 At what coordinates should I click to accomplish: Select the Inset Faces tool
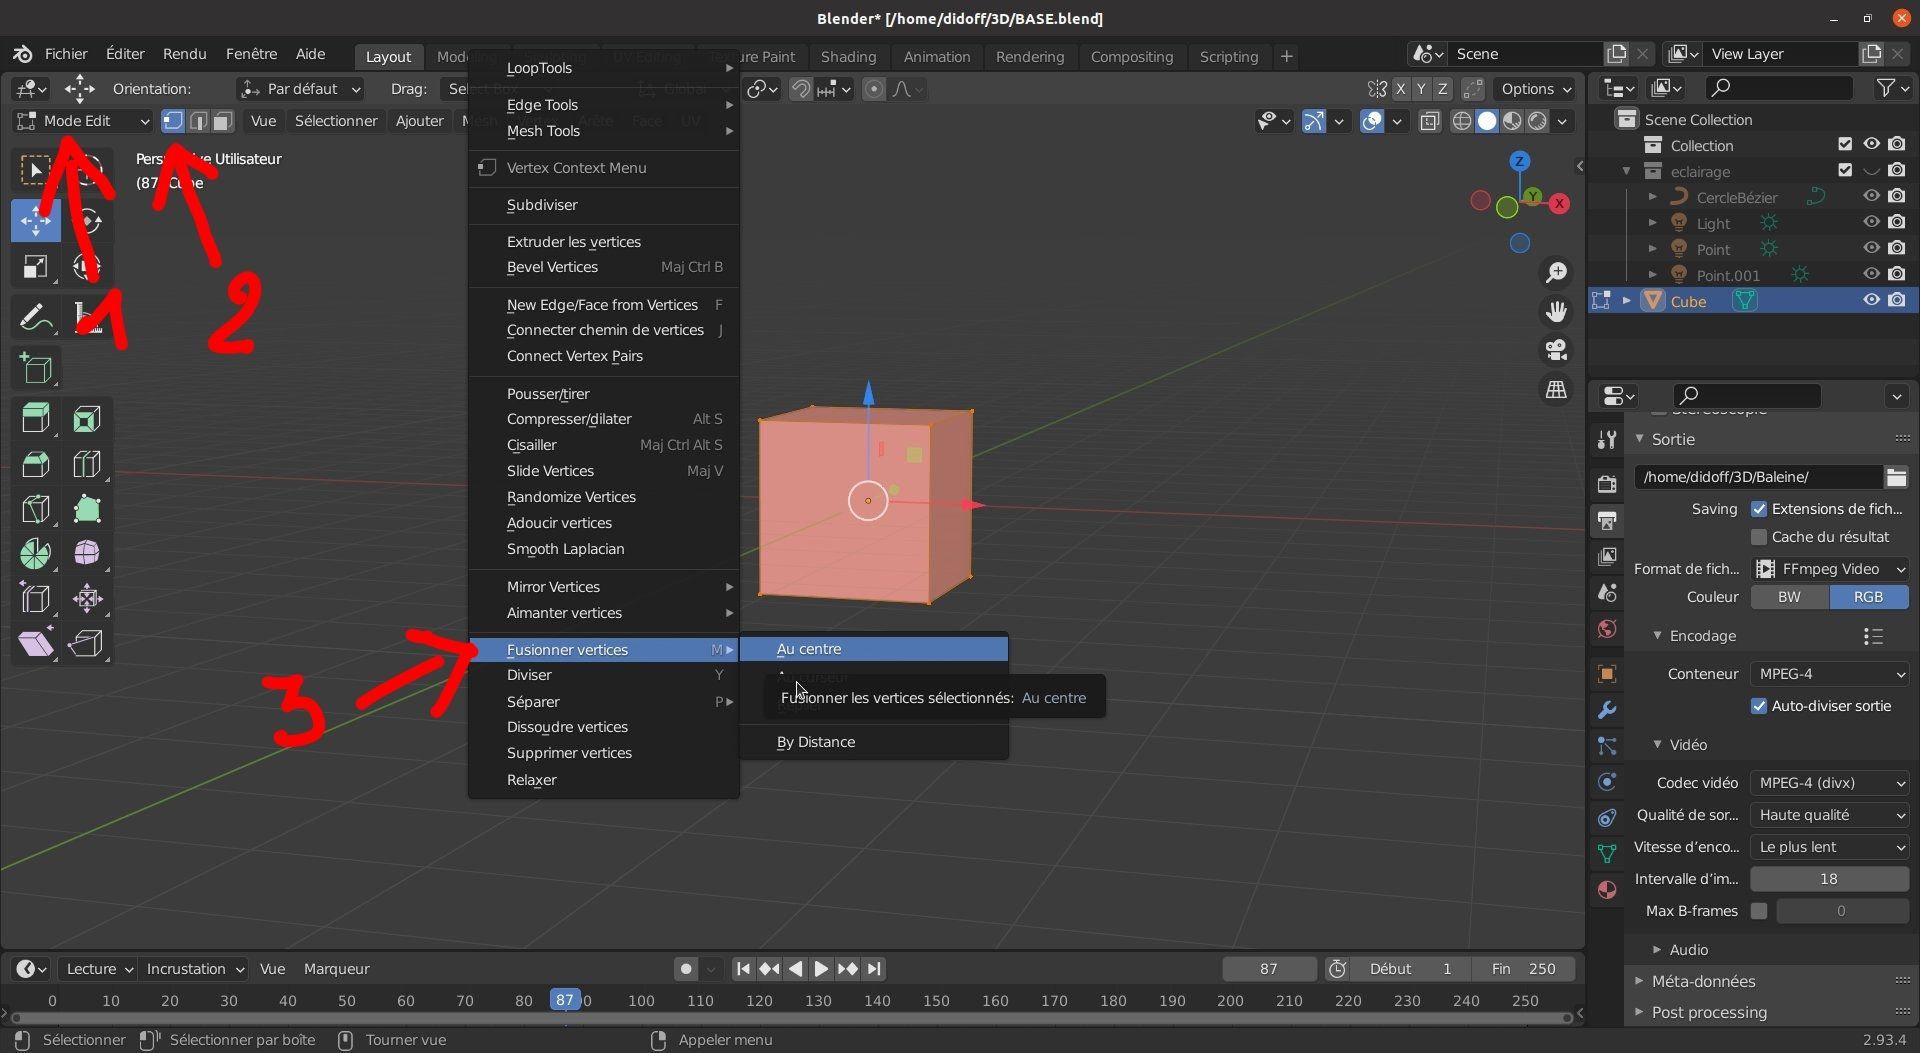point(87,418)
